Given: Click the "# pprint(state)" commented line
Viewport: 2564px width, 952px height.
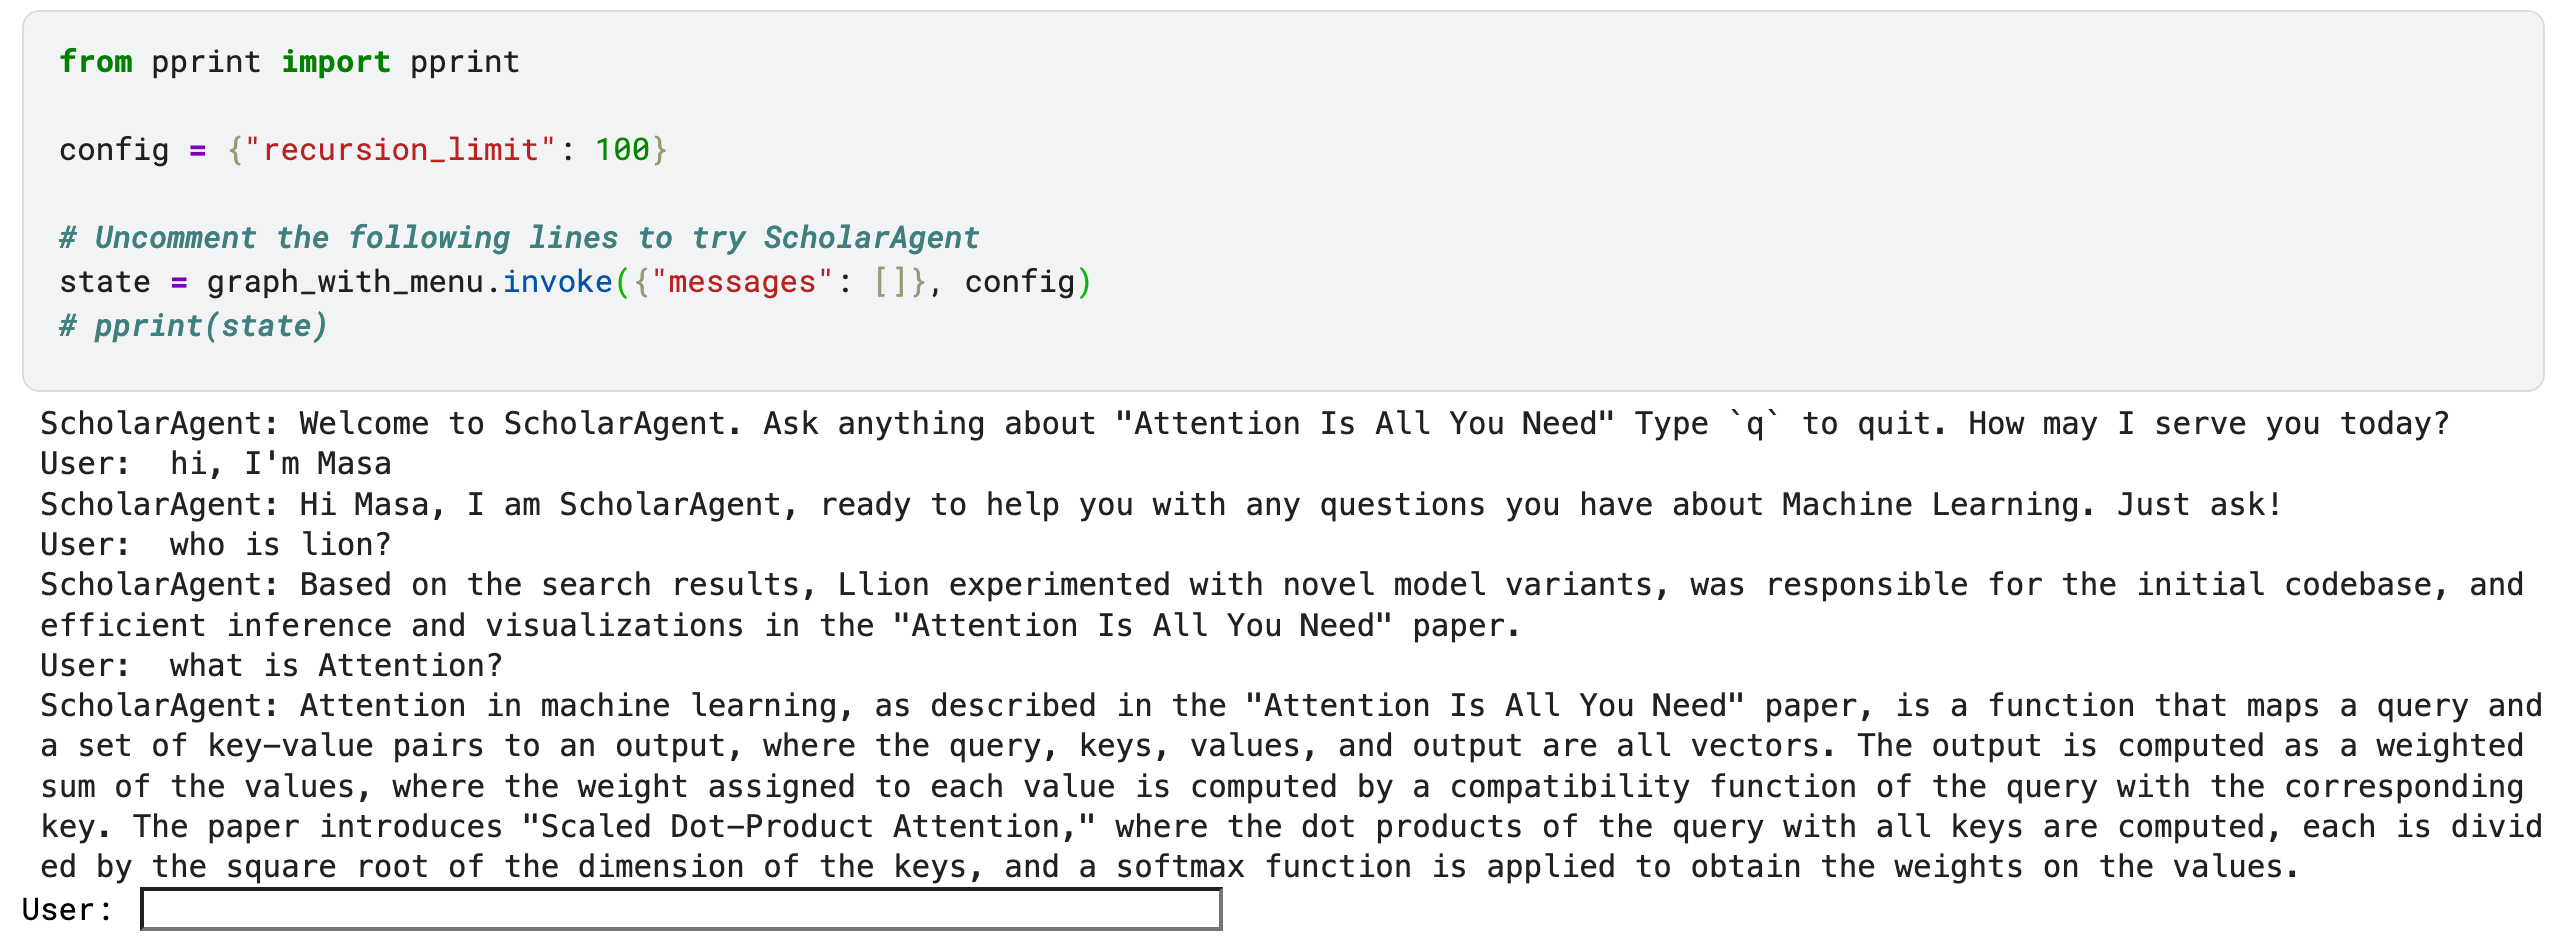Looking at the screenshot, I should (193, 326).
